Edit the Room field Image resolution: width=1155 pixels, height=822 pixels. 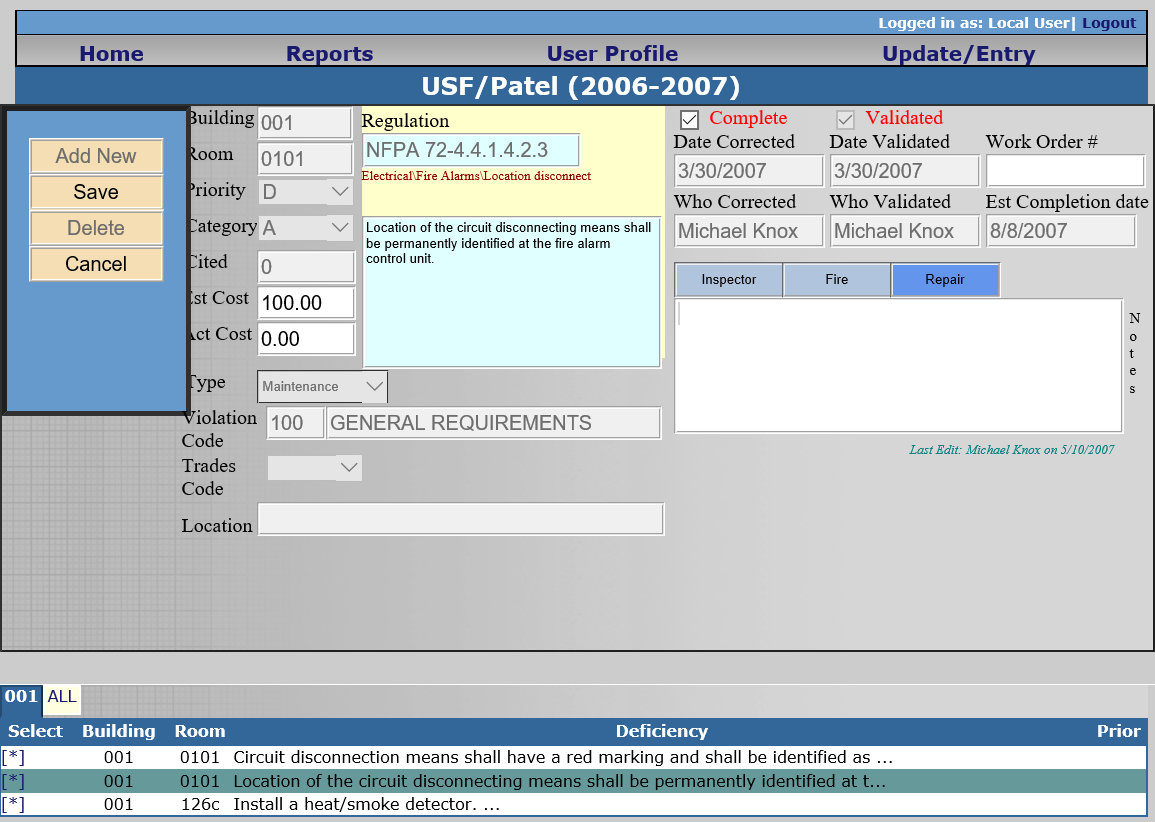pos(305,158)
